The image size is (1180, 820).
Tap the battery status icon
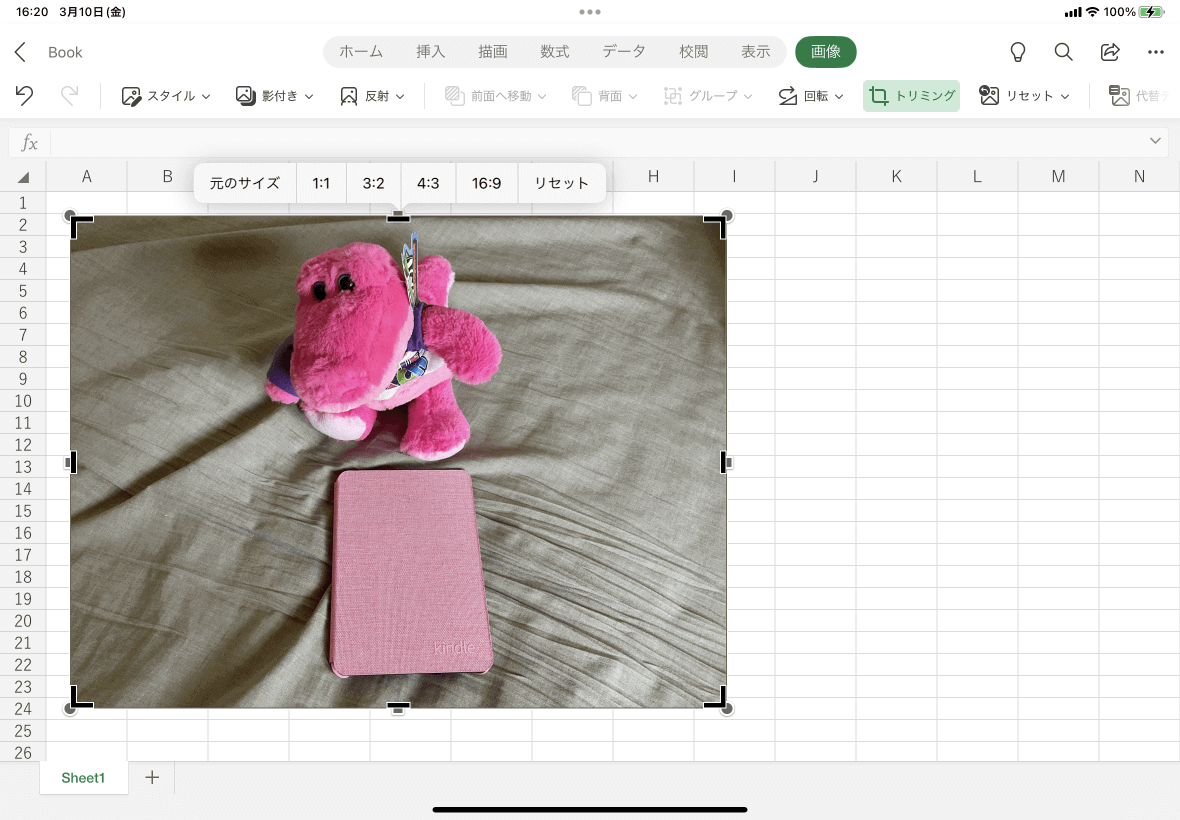(1151, 12)
